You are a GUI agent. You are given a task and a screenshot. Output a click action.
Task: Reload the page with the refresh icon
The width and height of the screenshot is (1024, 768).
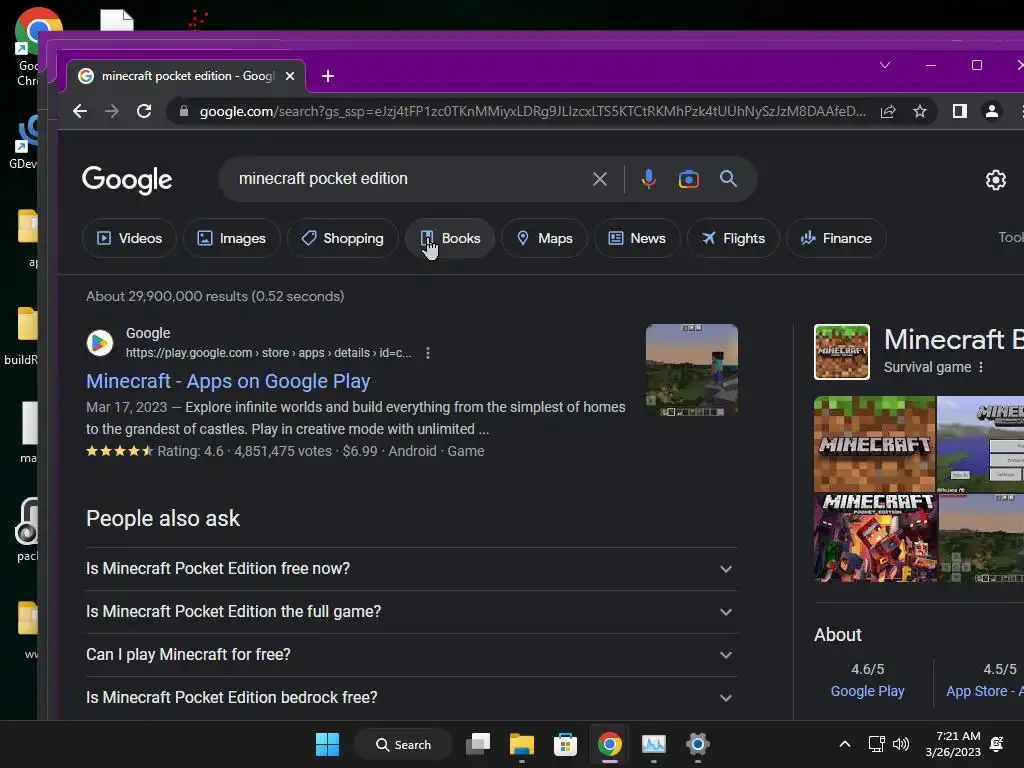point(144,112)
